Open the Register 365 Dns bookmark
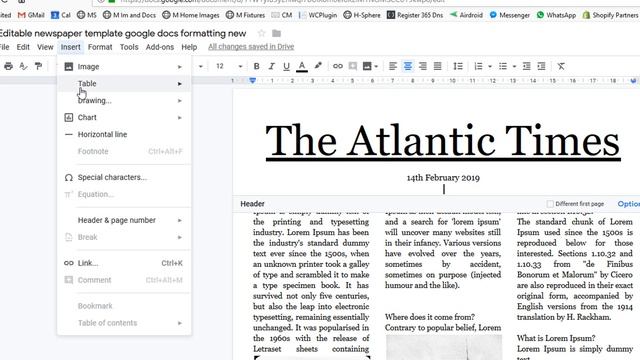 pyautogui.click(x=415, y=15)
